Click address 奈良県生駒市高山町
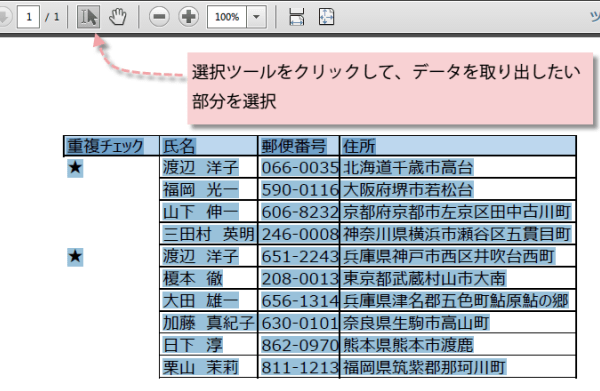The image size is (600, 391). [x=416, y=323]
